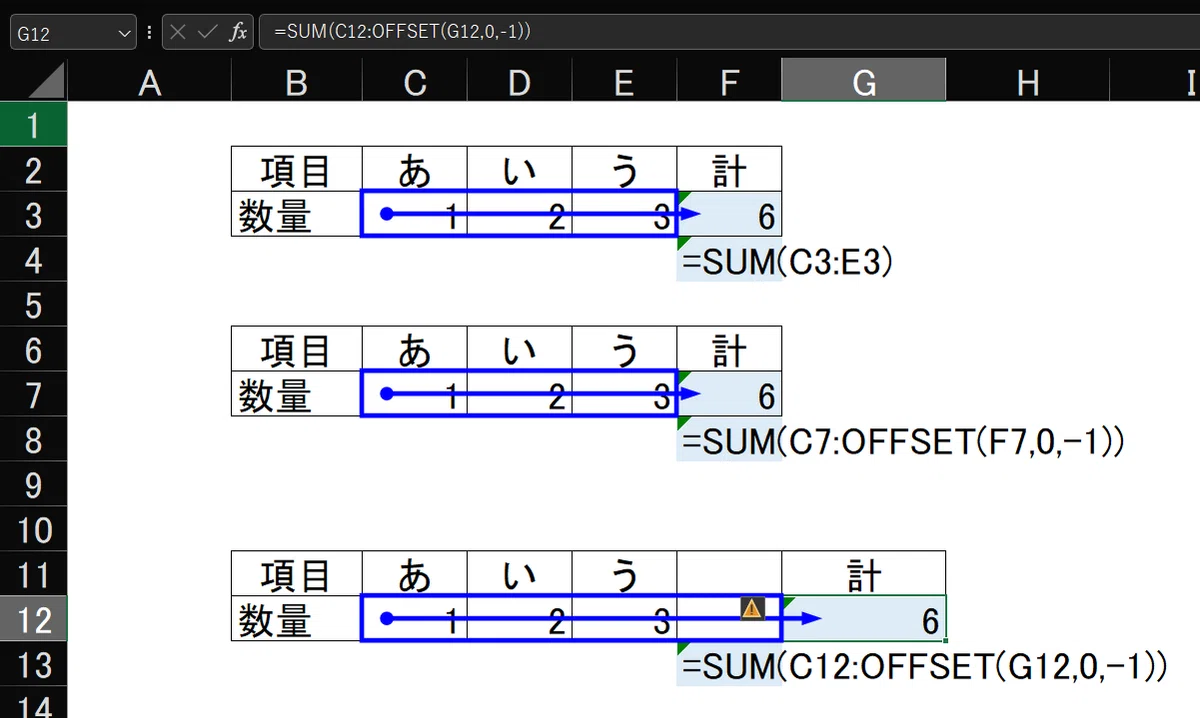Viewport: 1200px width, 718px height.
Task: Select column F header
Action: pyautogui.click(x=729, y=82)
